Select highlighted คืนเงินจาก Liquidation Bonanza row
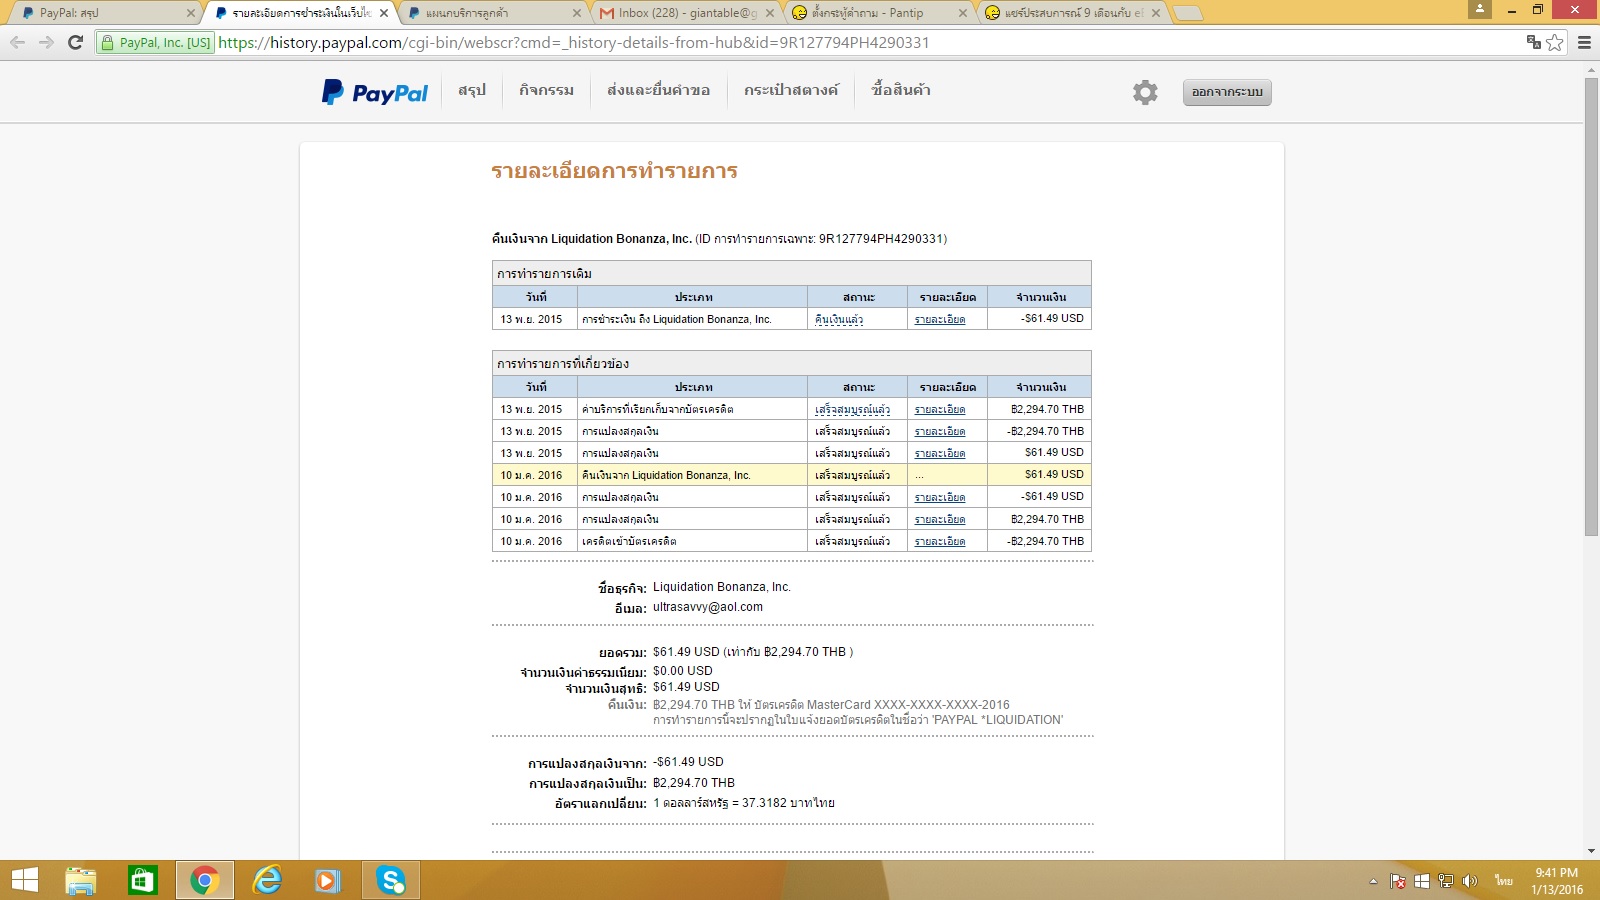Screen dimensions: 1600x900 pyautogui.click(x=791, y=475)
